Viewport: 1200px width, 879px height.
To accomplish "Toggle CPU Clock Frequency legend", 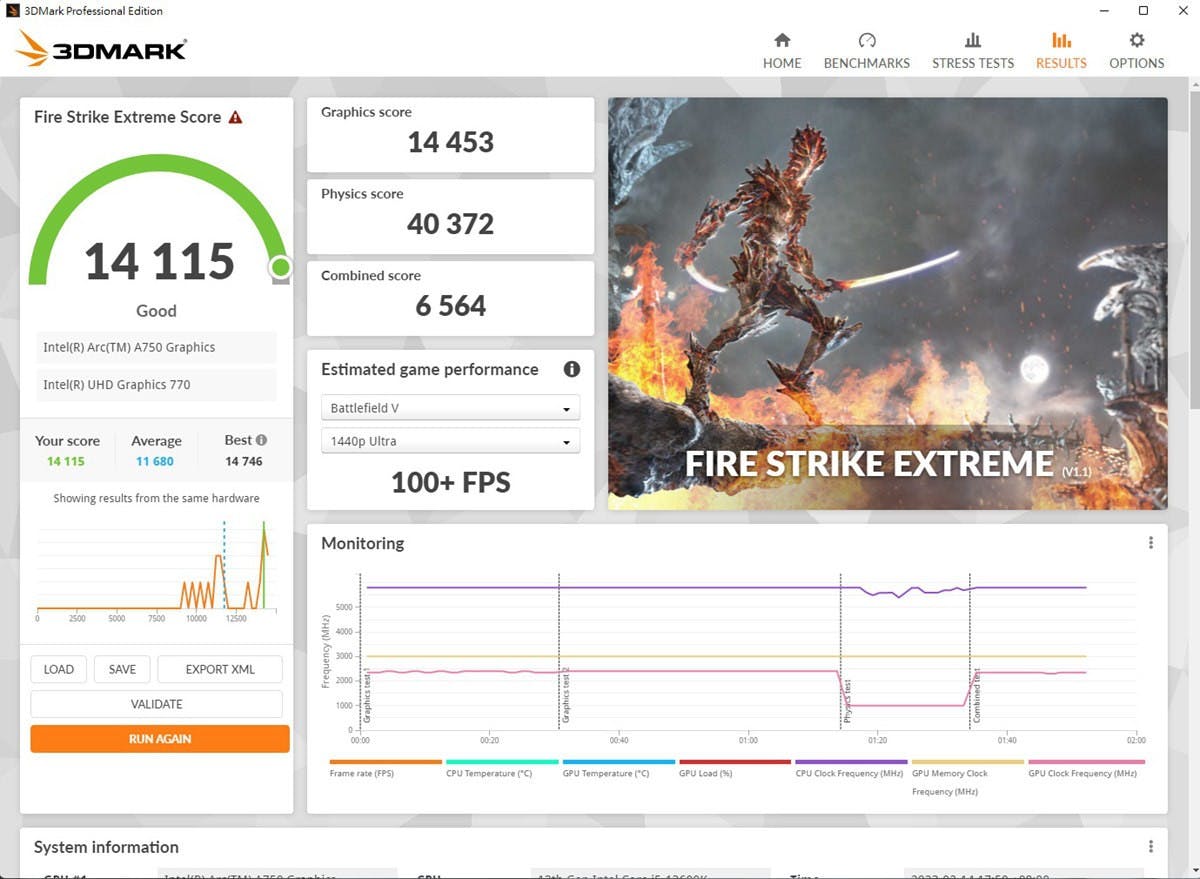I will pos(852,769).
